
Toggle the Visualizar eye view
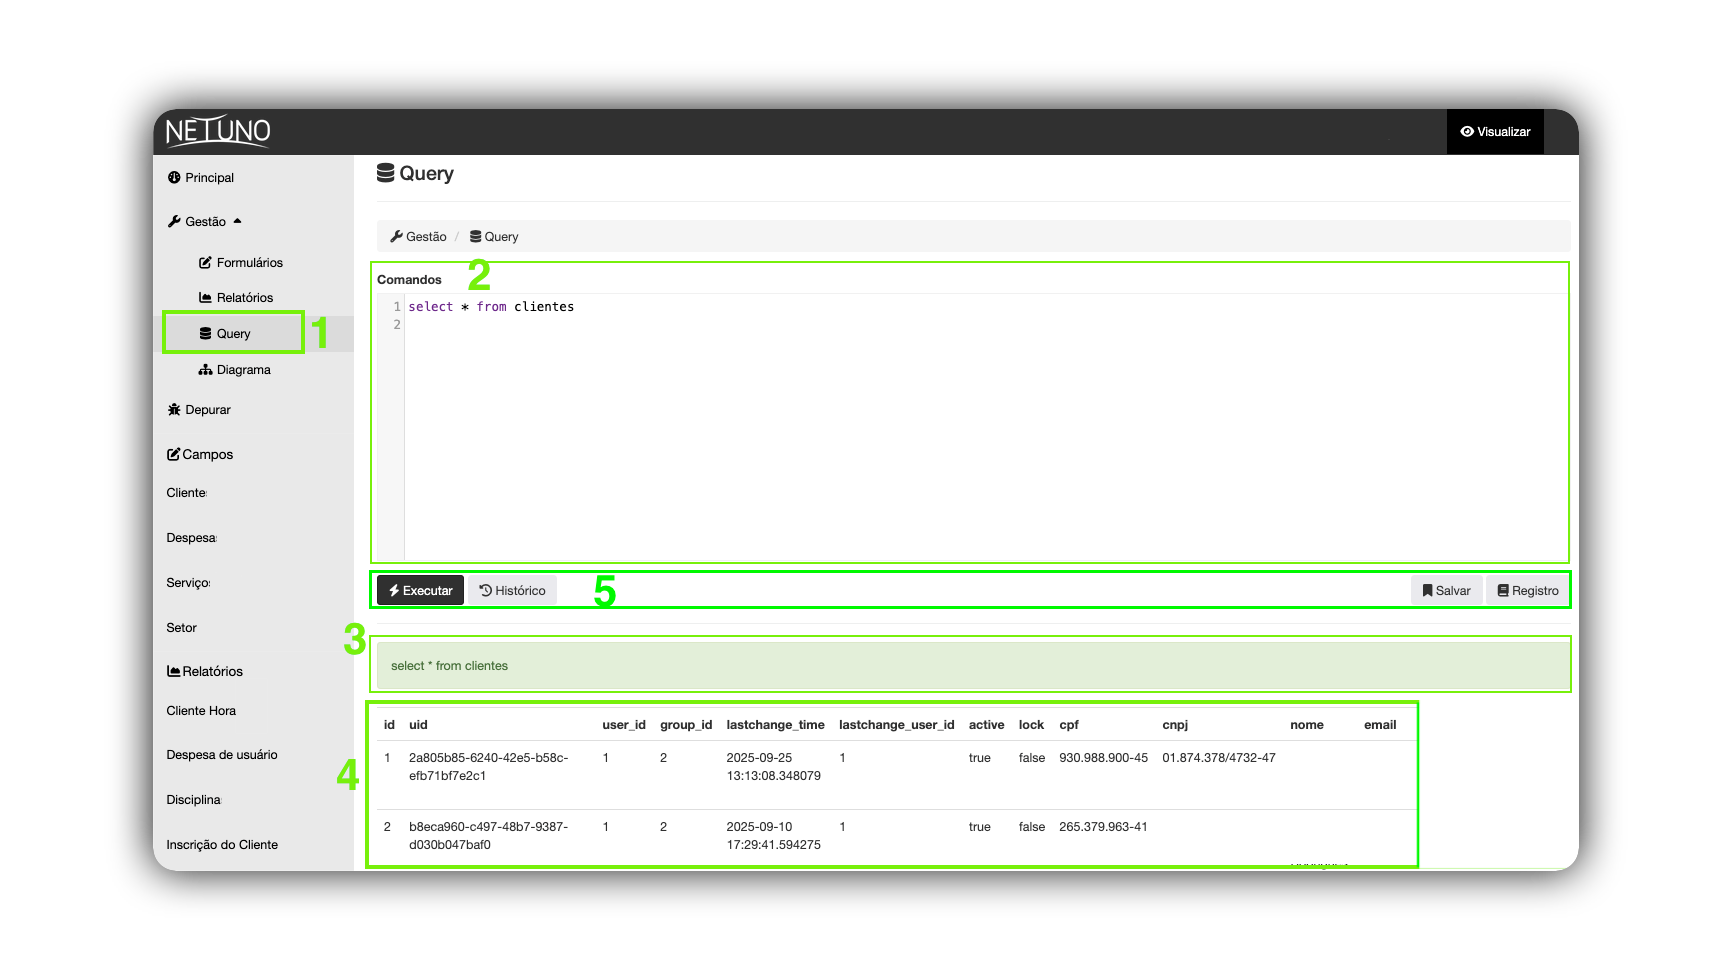click(x=1495, y=131)
